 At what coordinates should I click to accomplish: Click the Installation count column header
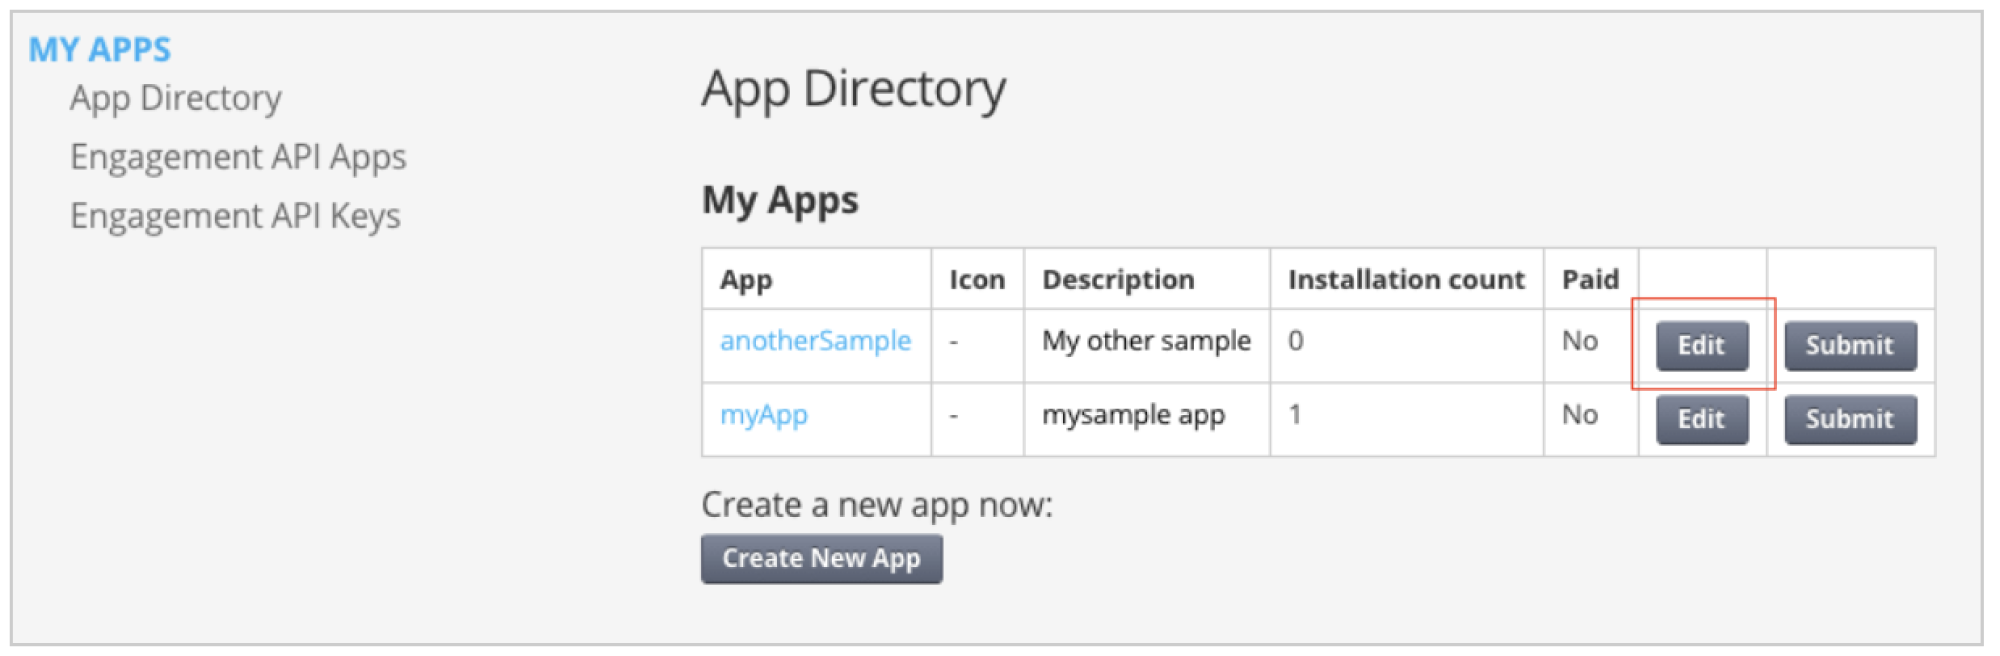pyautogui.click(x=1406, y=280)
